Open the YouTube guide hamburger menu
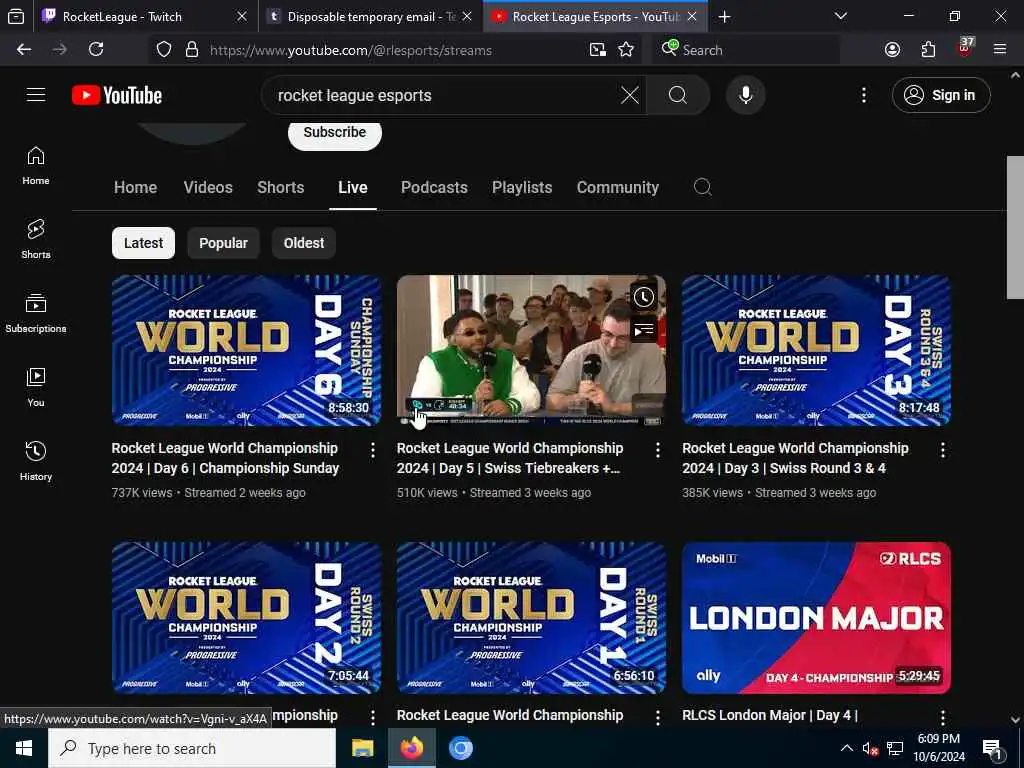 (x=36, y=95)
